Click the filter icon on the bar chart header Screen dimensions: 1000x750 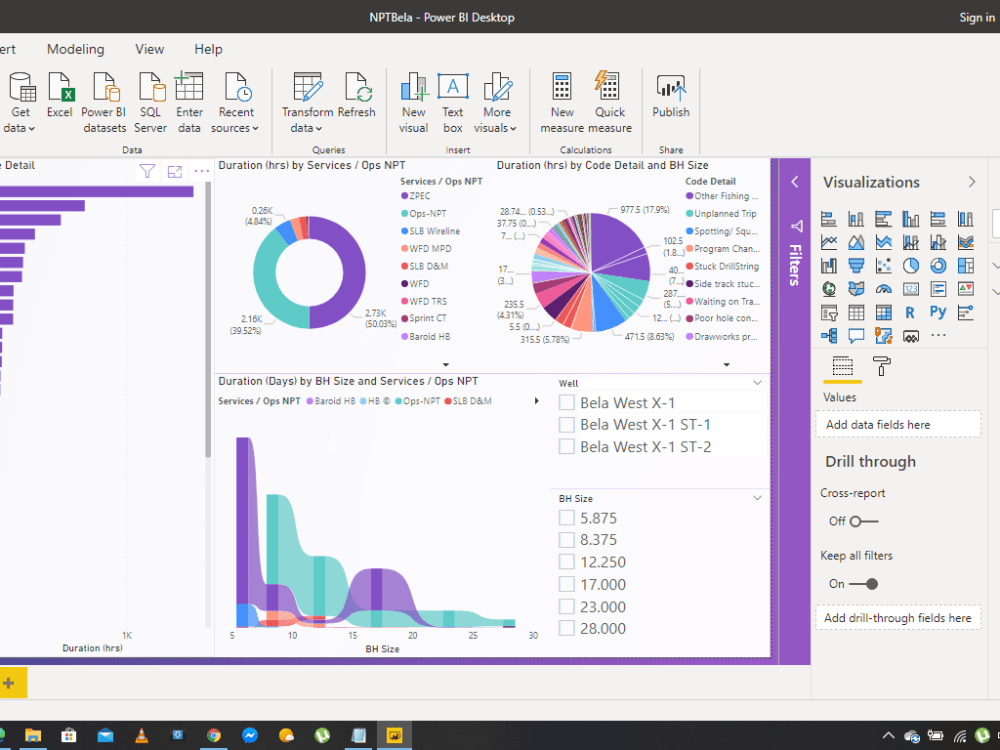tap(147, 171)
